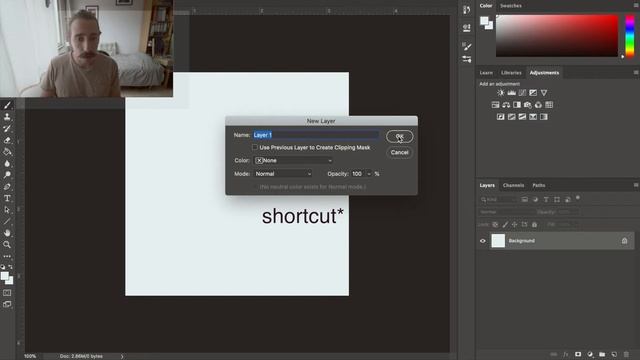The height and width of the screenshot is (360, 640).
Task: Open the Color panel options menu
Action: tap(636, 6)
